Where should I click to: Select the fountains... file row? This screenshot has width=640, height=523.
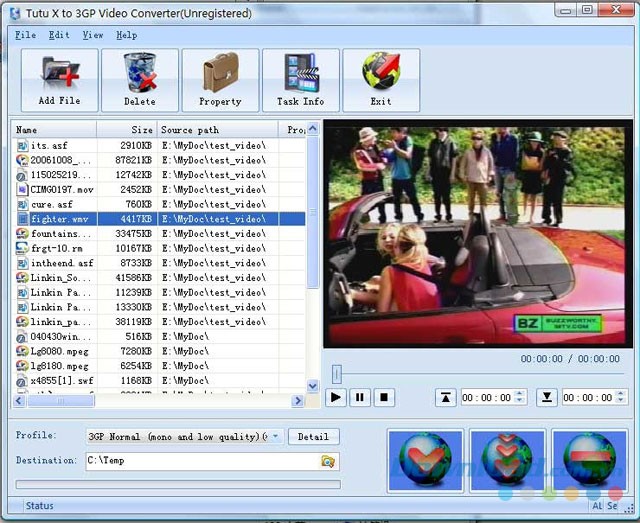click(160, 234)
